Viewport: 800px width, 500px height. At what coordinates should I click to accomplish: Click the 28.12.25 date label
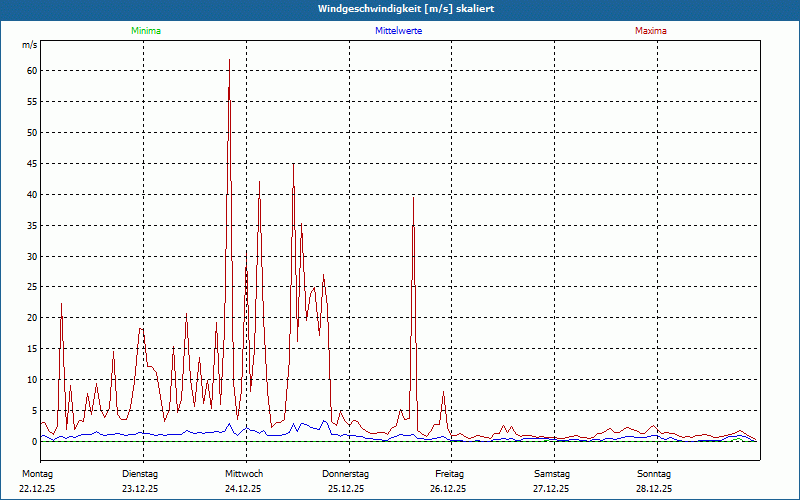(654, 489)
